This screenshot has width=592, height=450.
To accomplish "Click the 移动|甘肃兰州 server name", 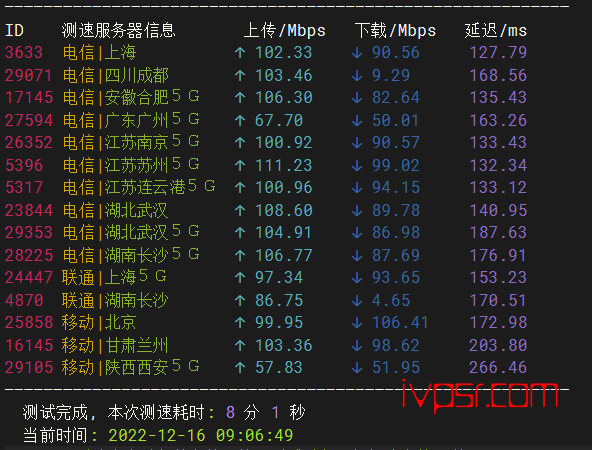I will (115, 345).
